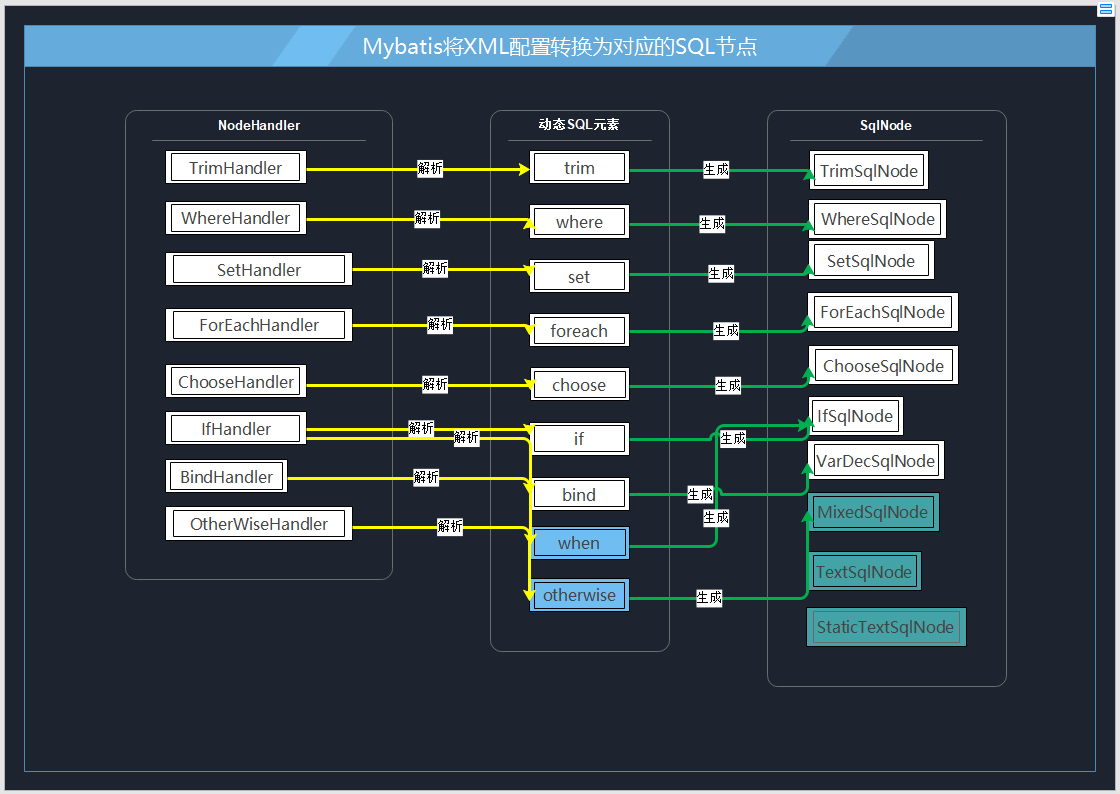Select 解析 label on ChooseHandler arrow
1120x794 pixels.
435,384
